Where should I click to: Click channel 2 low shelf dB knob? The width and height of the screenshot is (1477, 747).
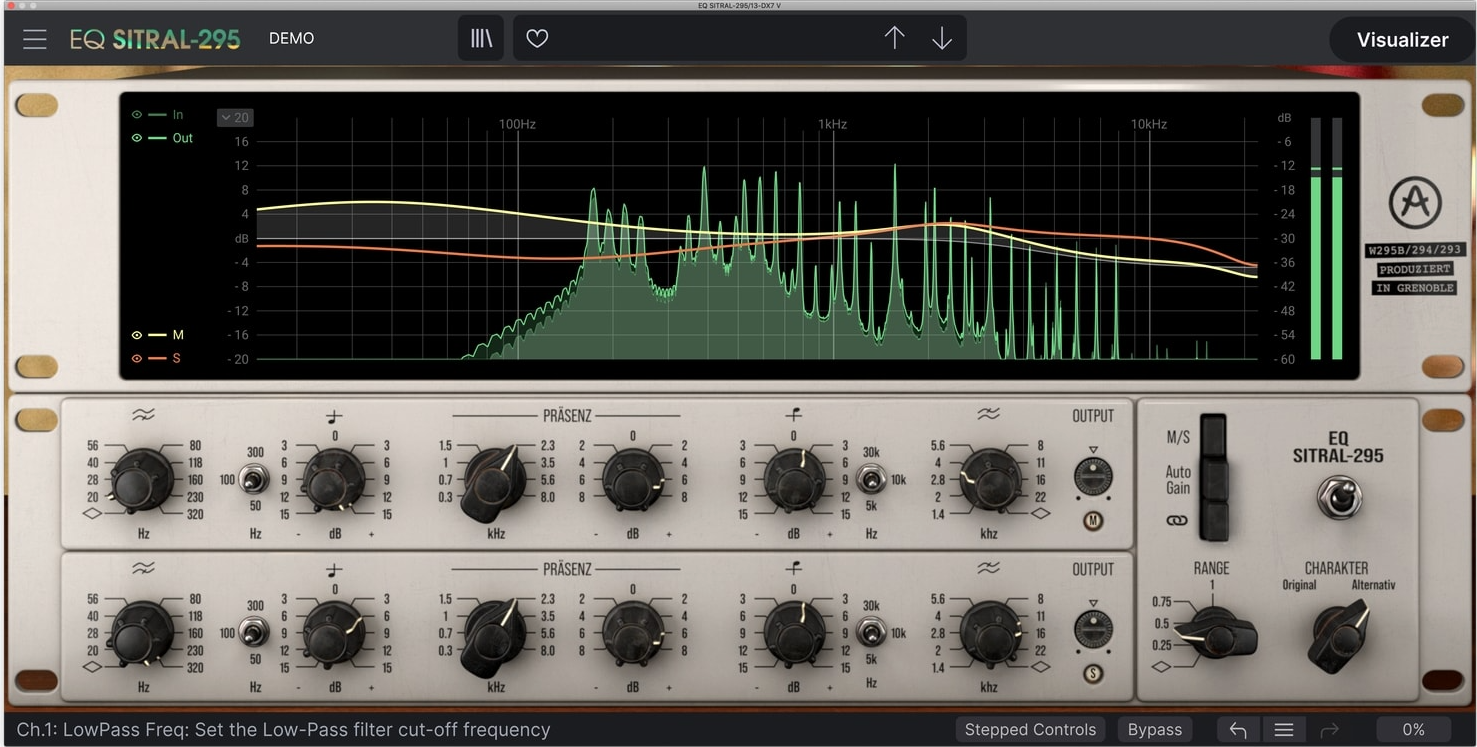click(x=334, y=632)
